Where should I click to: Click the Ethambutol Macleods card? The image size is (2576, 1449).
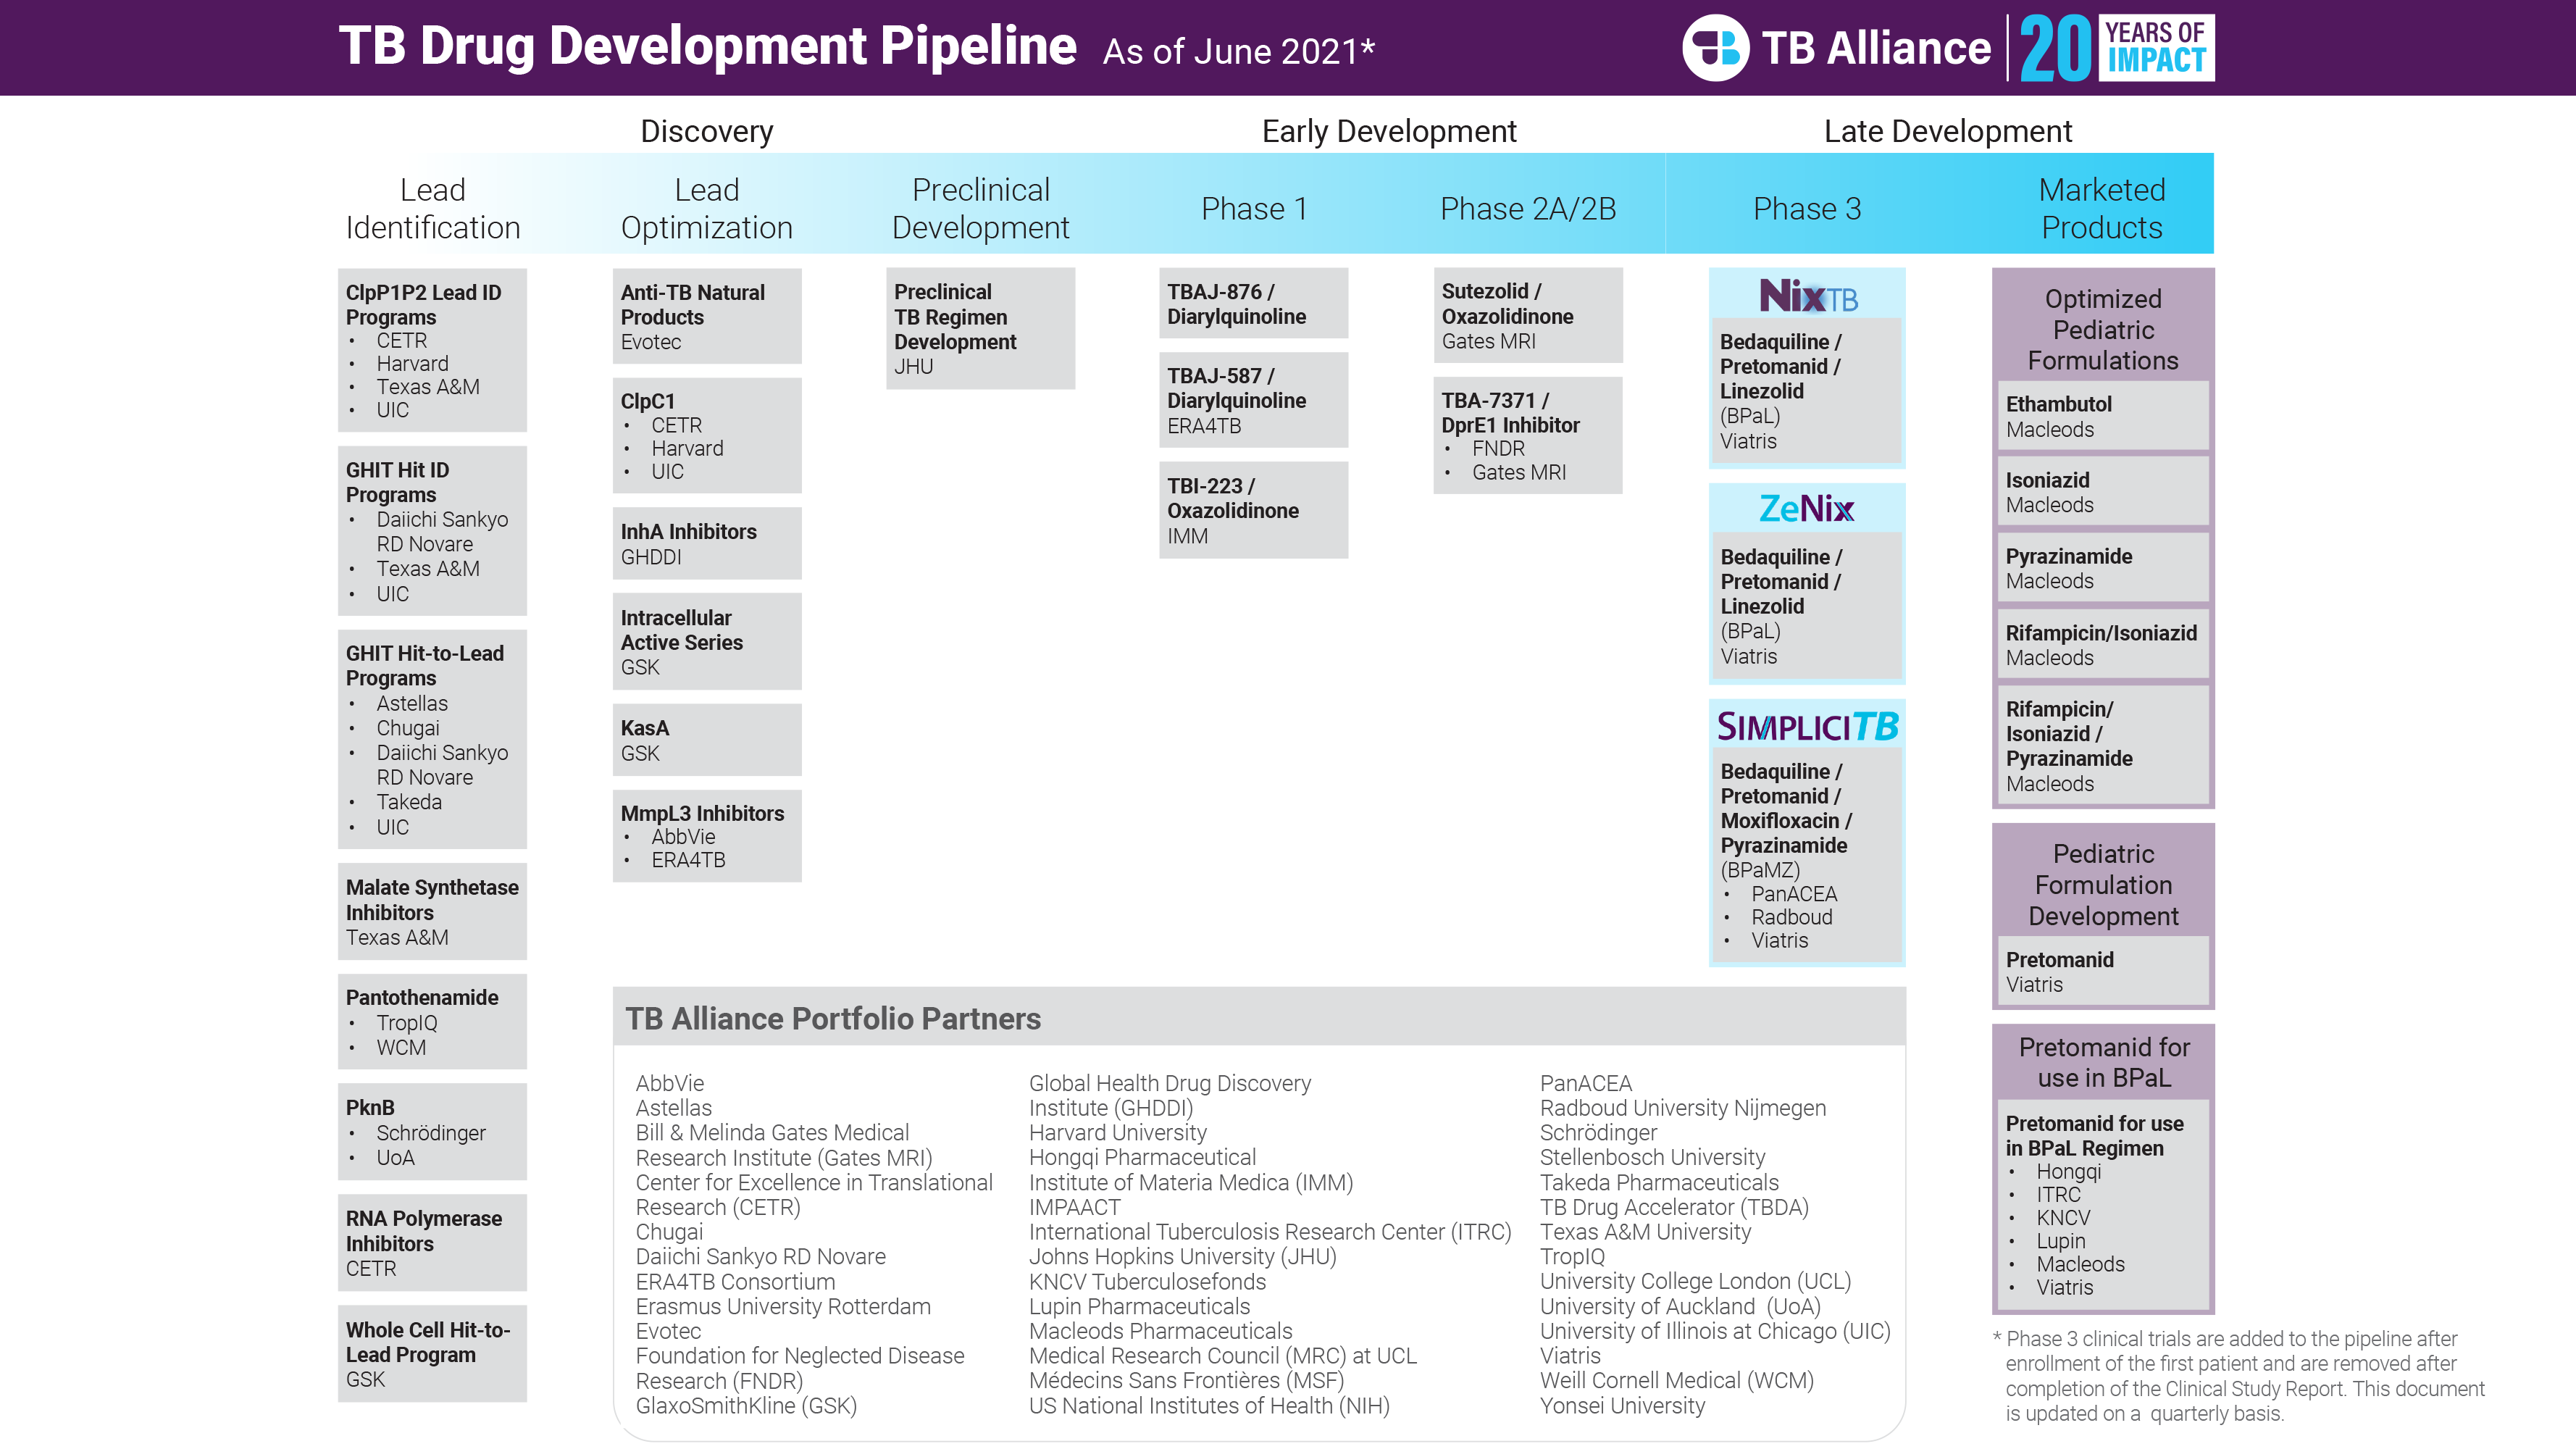click(2103, 416)
